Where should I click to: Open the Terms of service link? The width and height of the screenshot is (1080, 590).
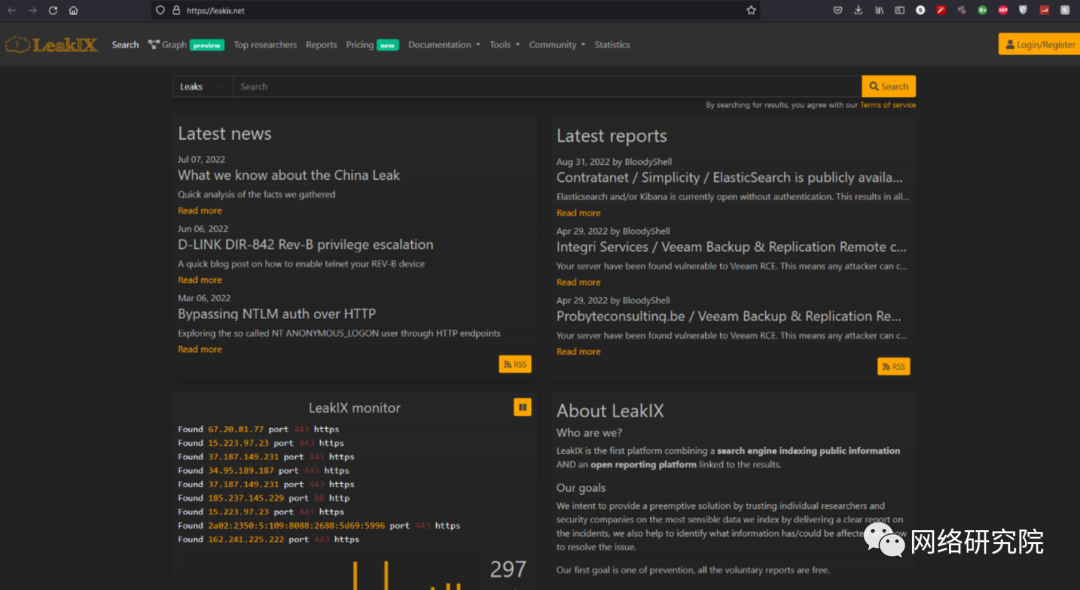point(888,105)
